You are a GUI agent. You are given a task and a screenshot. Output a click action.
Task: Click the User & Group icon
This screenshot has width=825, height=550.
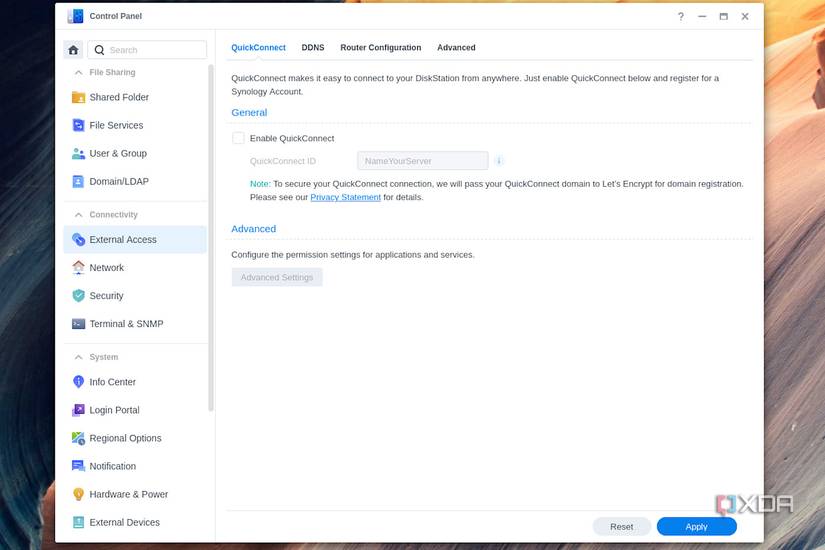coord(78,153)
